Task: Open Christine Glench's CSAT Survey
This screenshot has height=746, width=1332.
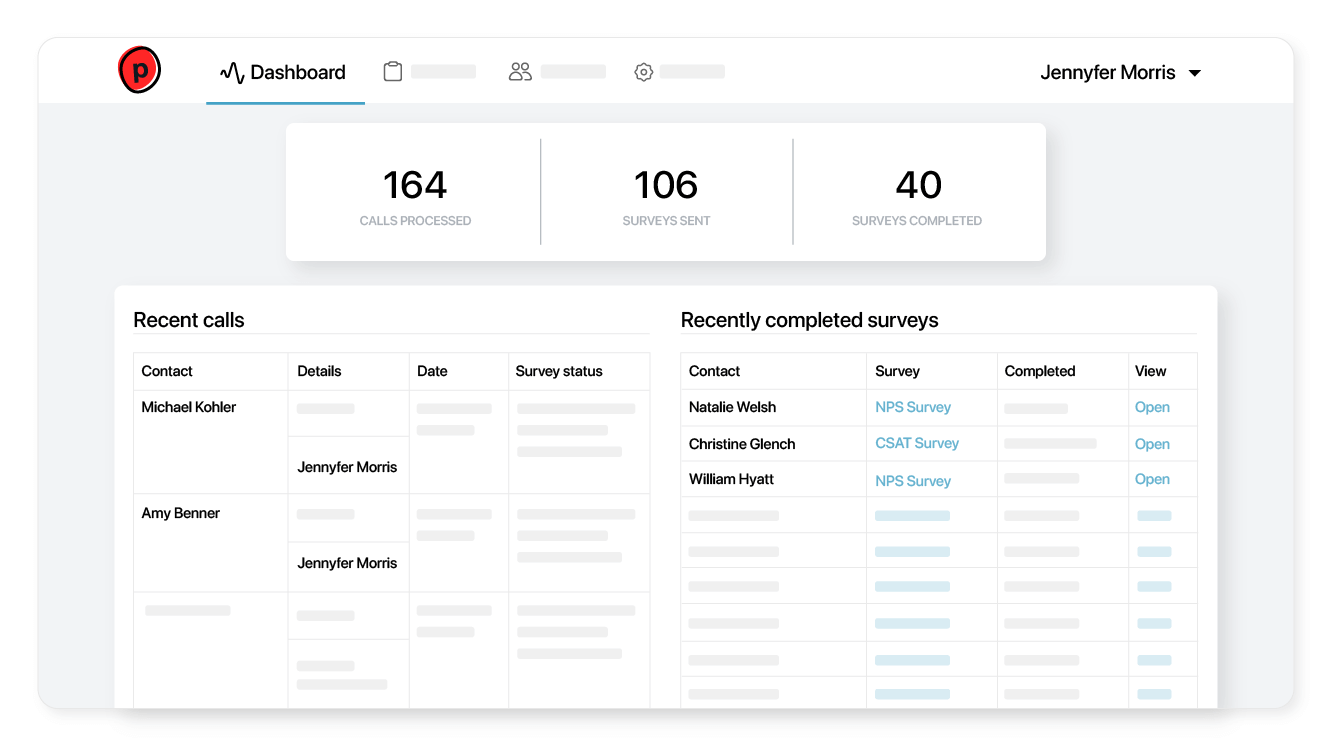Action: coord(917,443)
